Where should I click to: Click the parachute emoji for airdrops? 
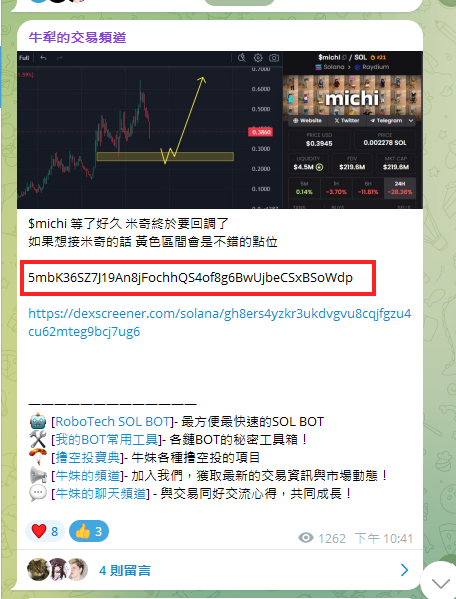coord(38,457)
